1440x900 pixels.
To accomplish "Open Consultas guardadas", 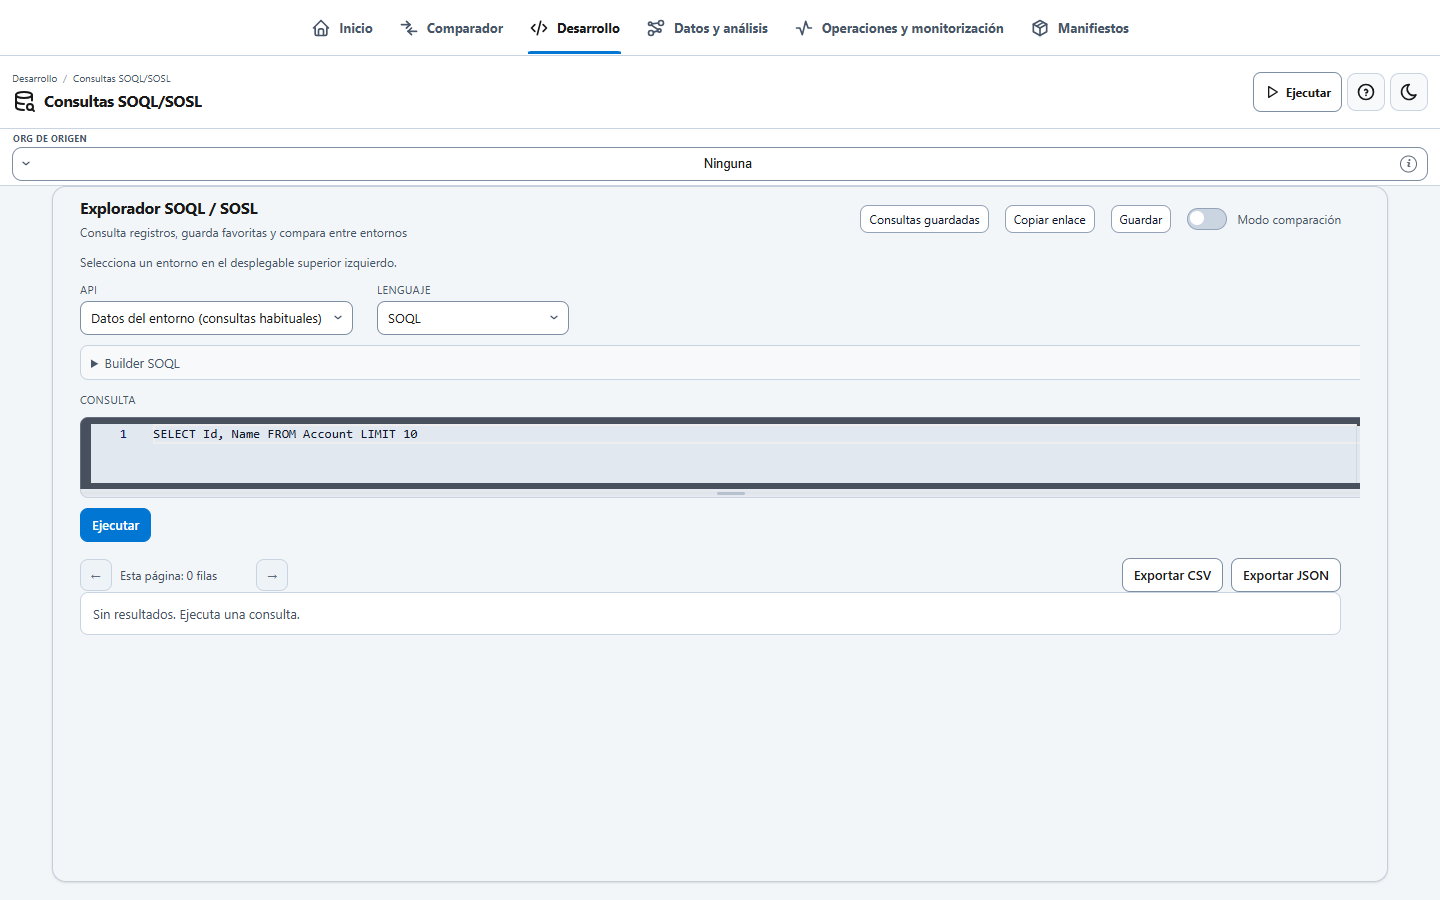I will coord(924,219).
